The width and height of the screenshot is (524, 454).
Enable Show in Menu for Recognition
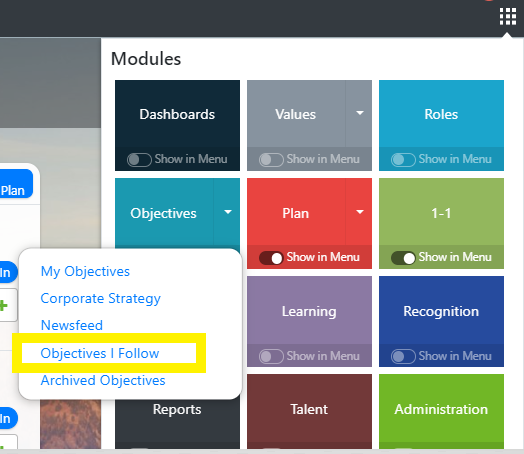(403, 356)
